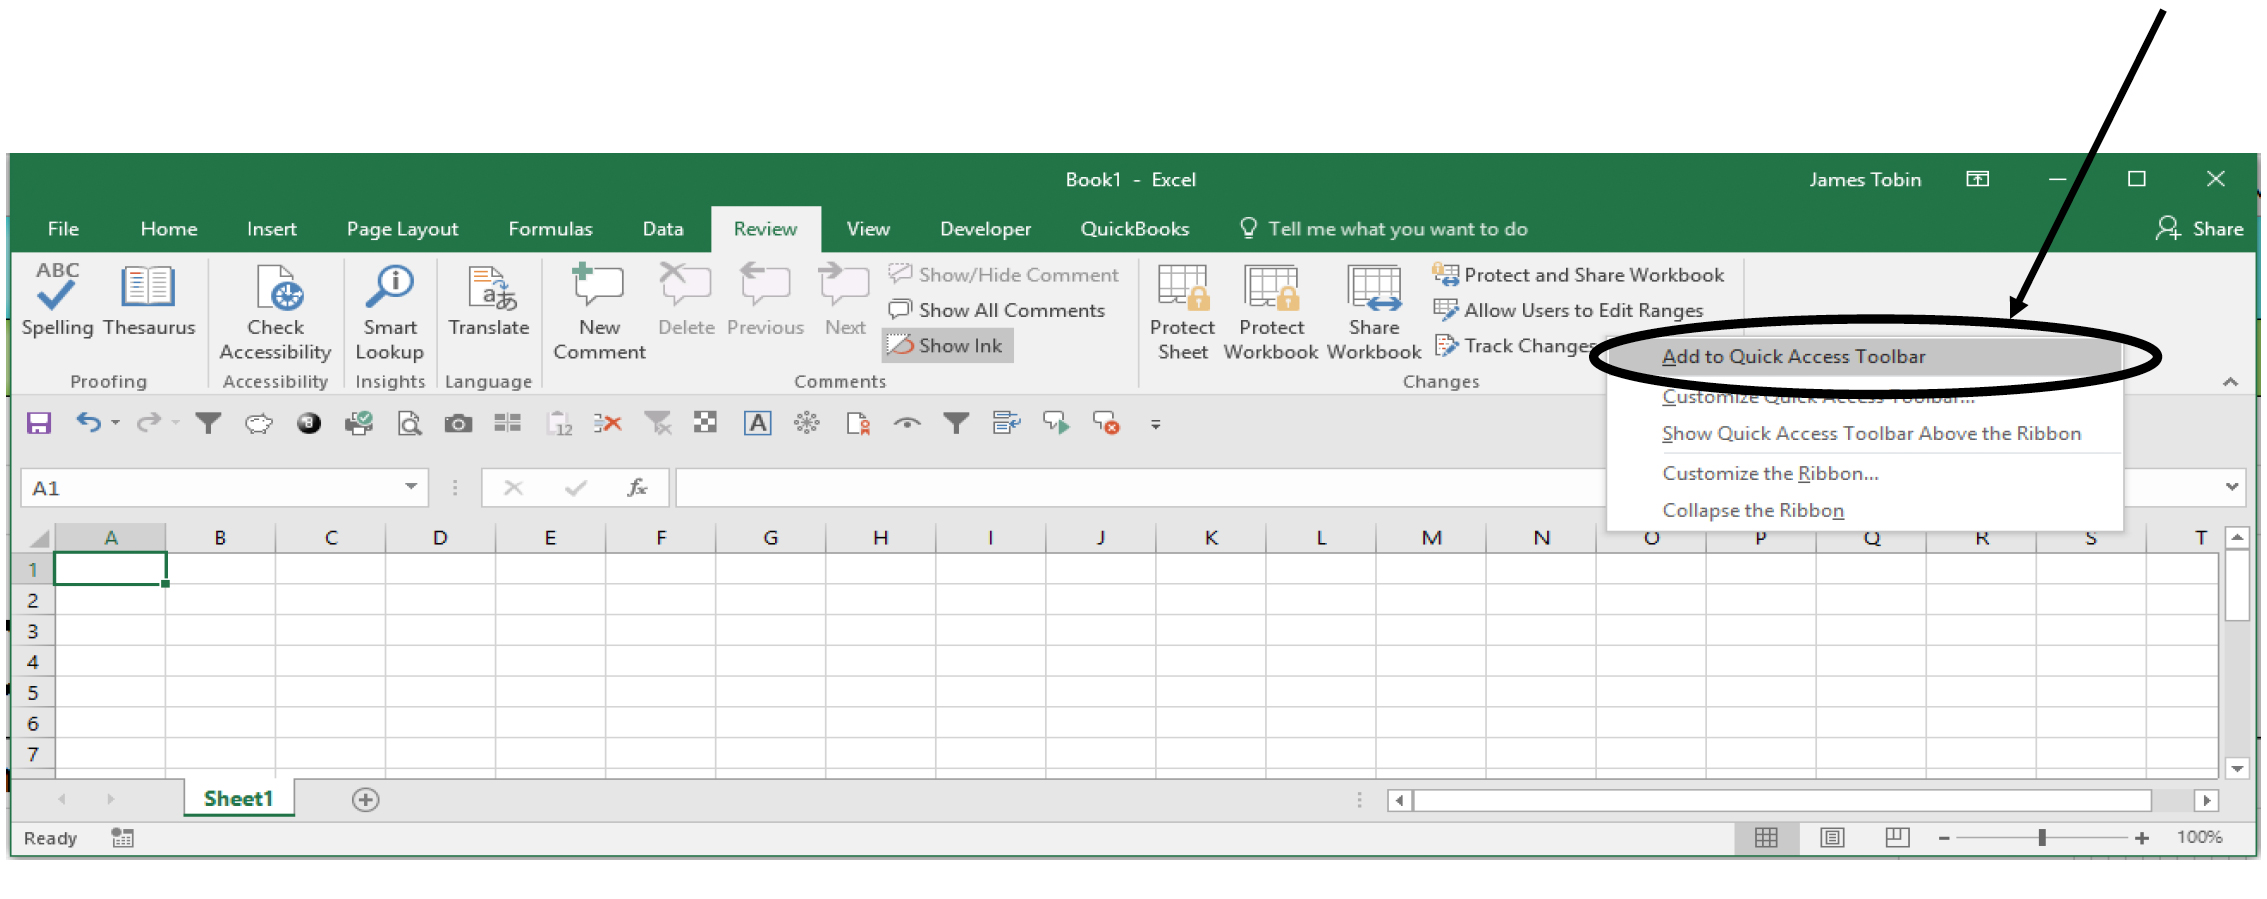This screenshot has height=899, width=2267.
Task: Click the zoom slider handle
Action: (2042, 838)
